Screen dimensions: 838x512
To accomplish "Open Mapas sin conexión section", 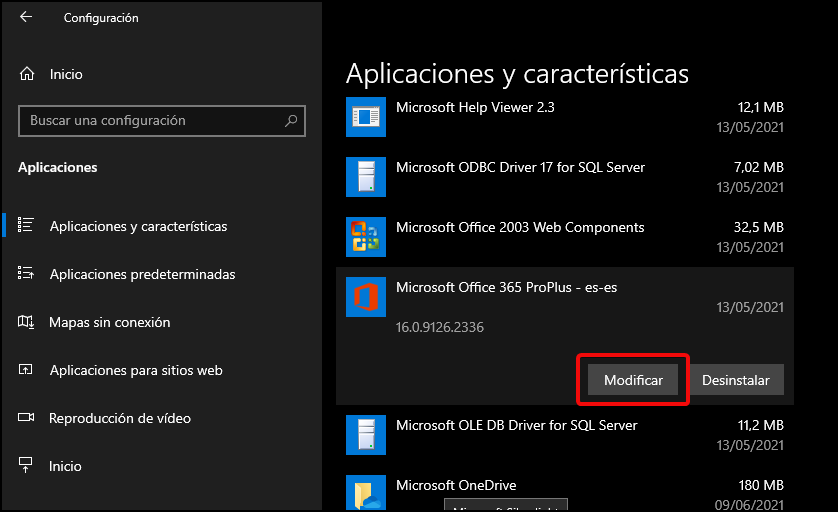I will click(110, 322).
